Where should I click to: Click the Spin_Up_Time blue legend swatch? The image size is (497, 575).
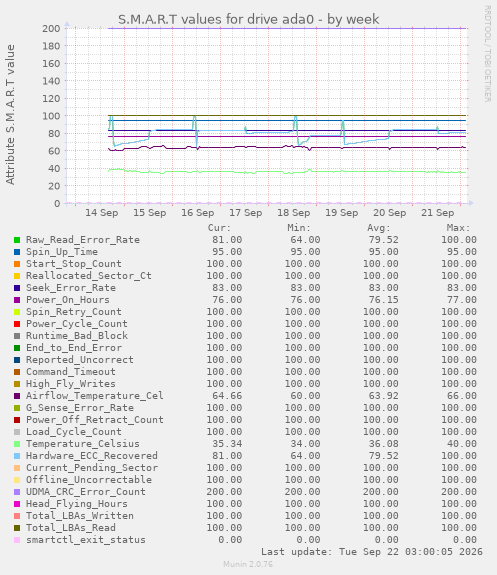pos(17,252)
